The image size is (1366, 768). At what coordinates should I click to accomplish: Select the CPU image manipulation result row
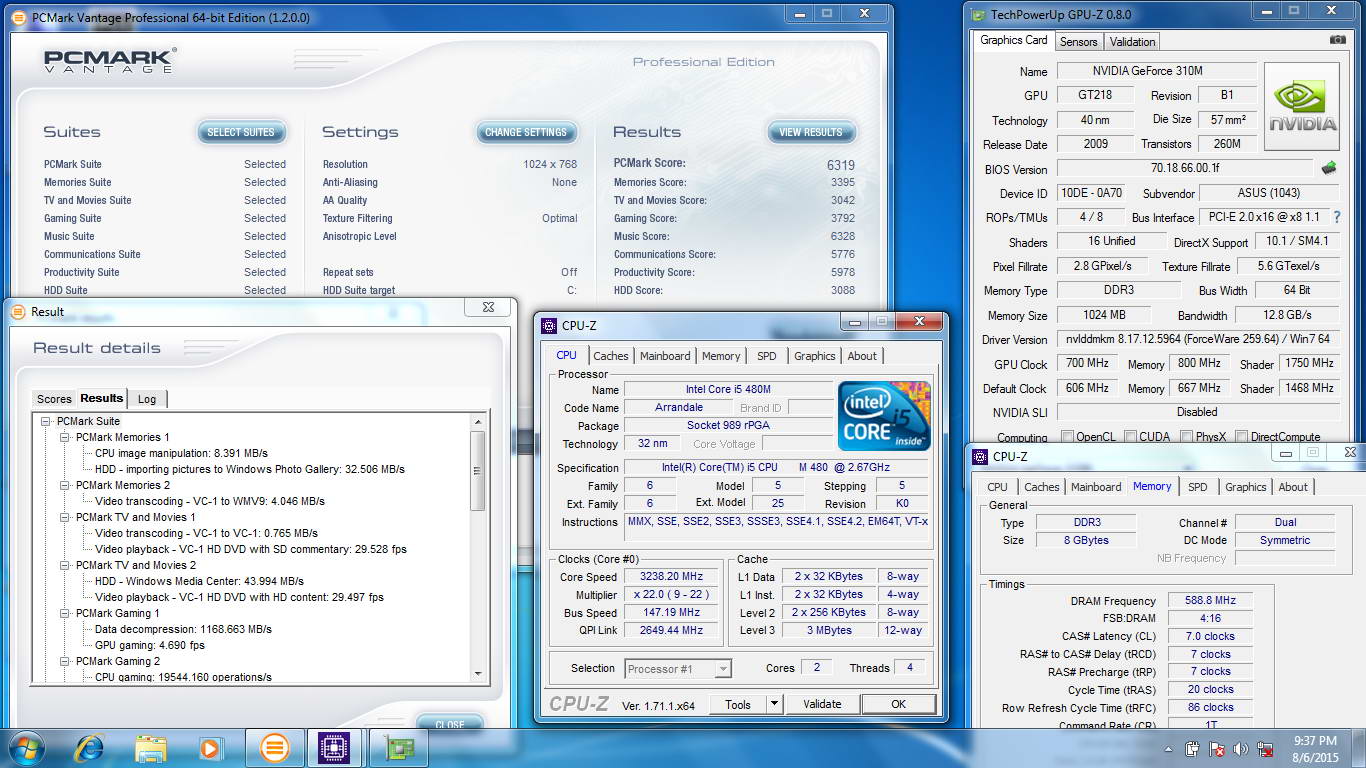click(181, 453)
